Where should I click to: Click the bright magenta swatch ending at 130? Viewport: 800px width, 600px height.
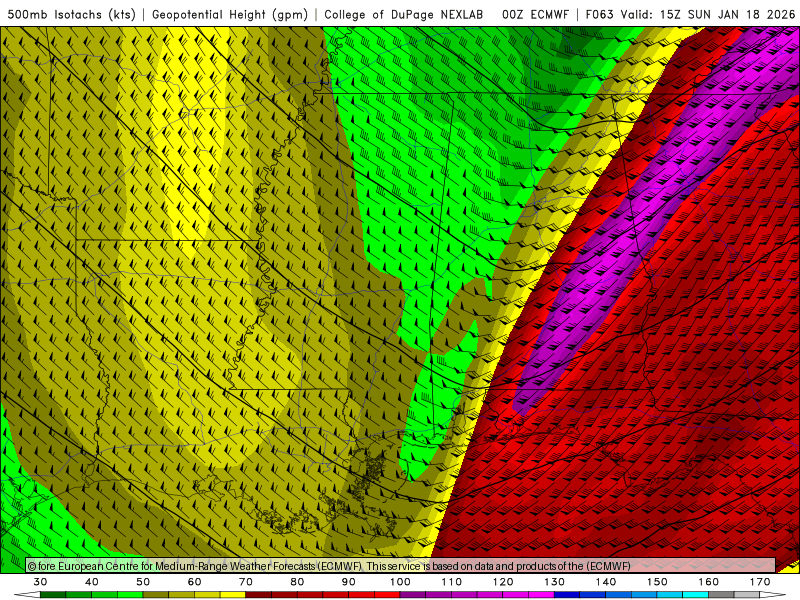(541, 595)
